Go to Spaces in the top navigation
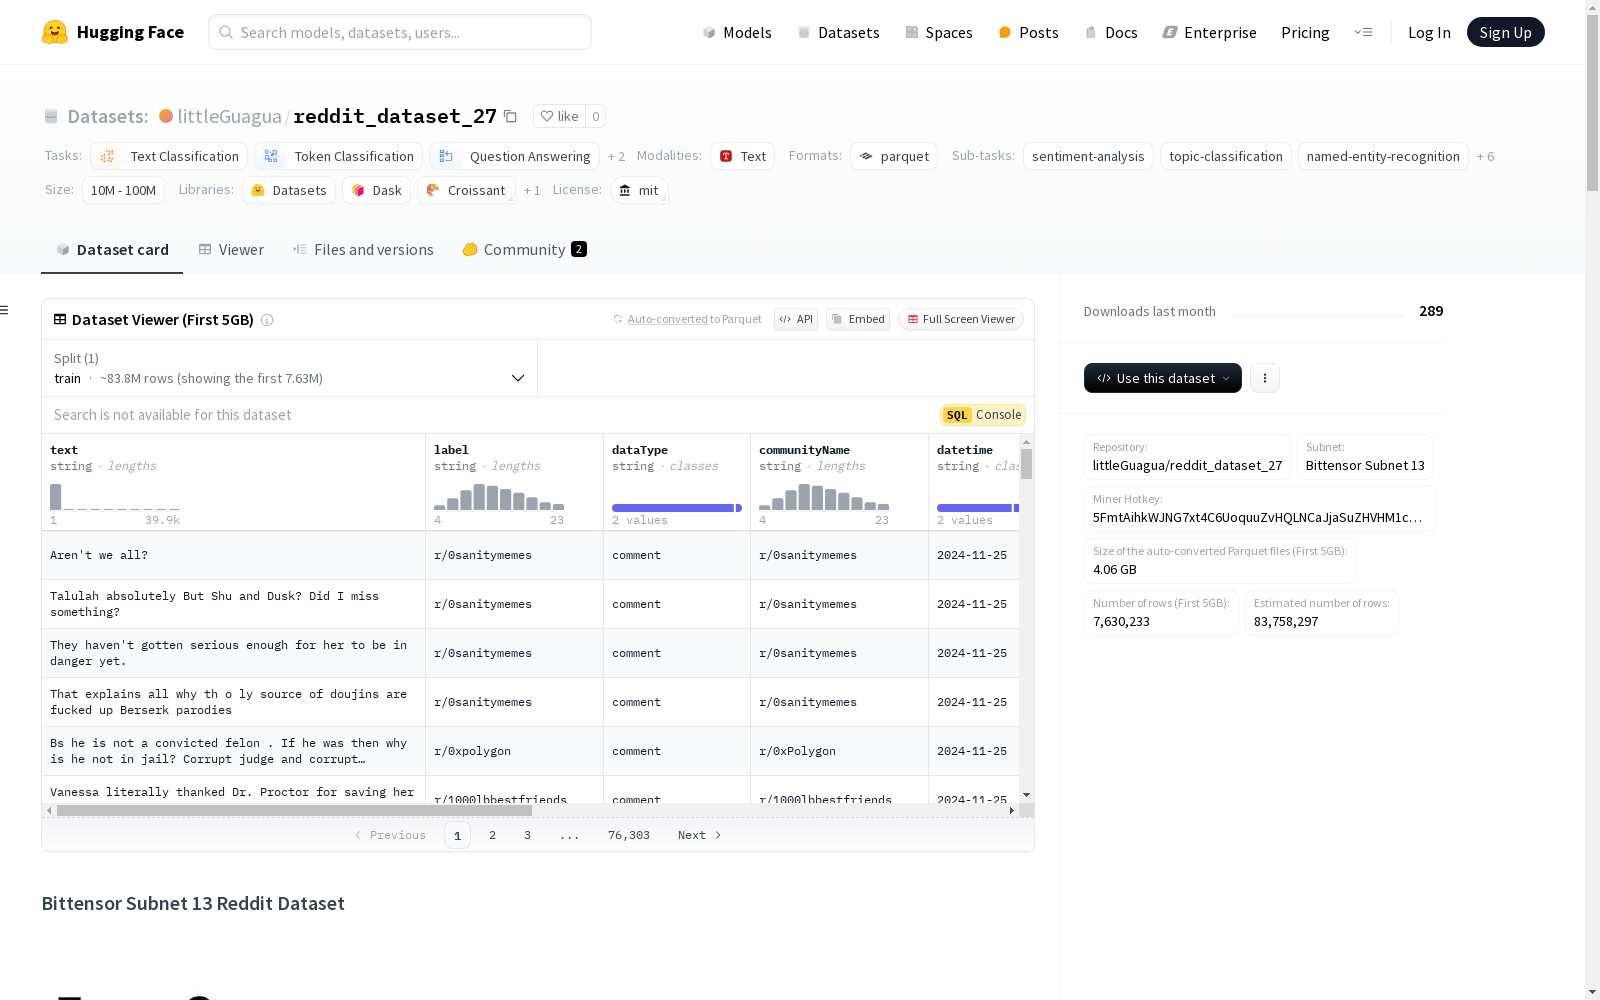1600x1000 pixels. pos(938,33)
